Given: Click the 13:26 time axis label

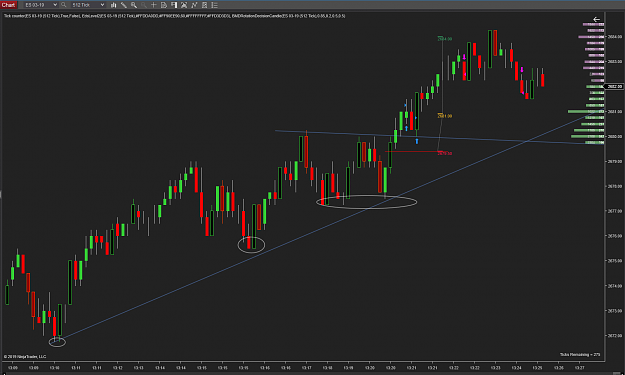Looking at the screenshot, I should pos(558,367).
